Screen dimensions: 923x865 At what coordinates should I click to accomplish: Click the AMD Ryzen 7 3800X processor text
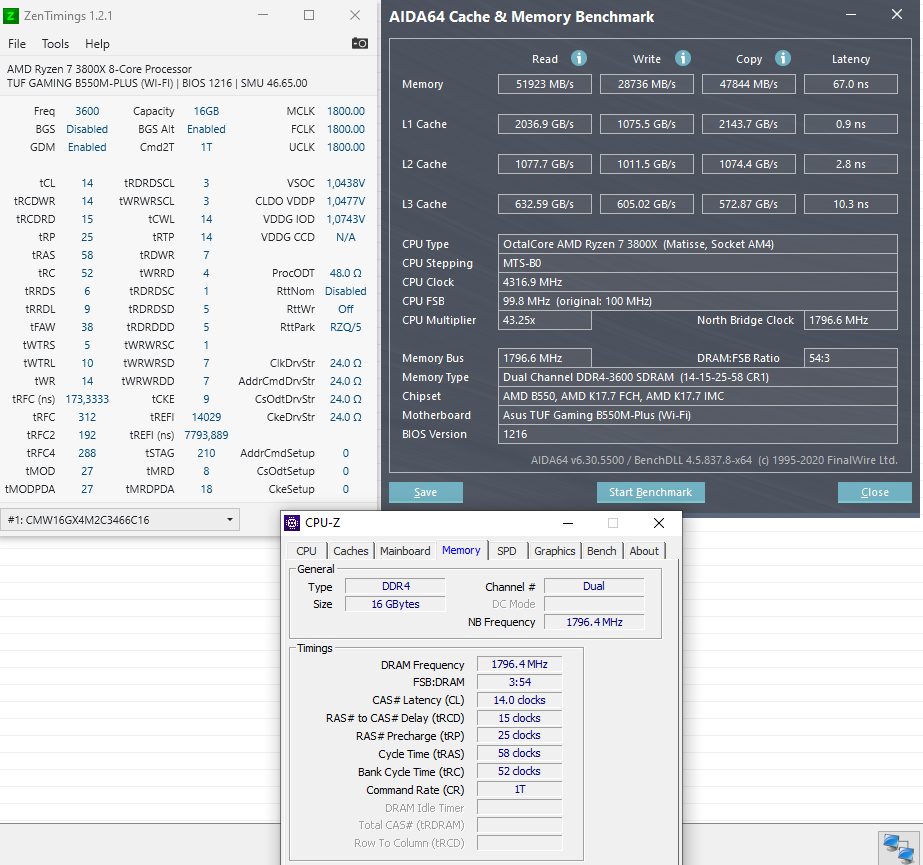point(99,69)
